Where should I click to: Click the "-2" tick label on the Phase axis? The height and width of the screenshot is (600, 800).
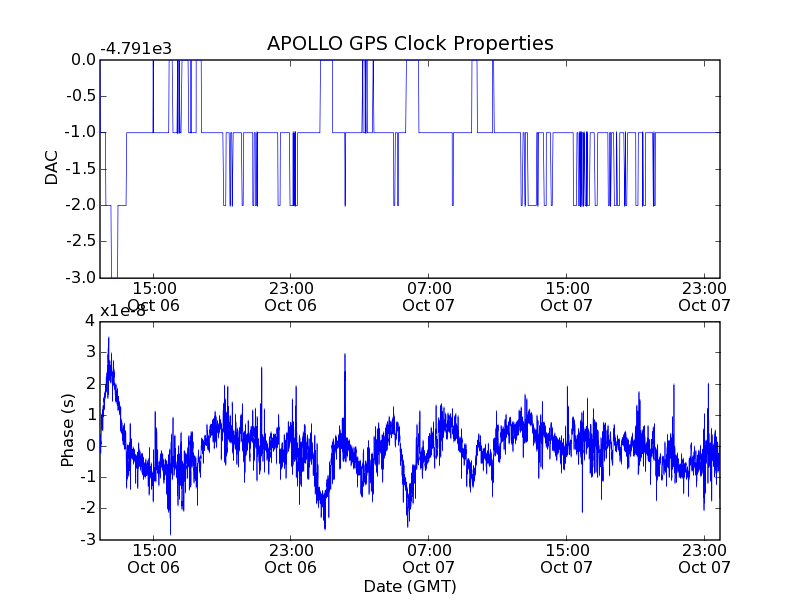tap(88, 509)
